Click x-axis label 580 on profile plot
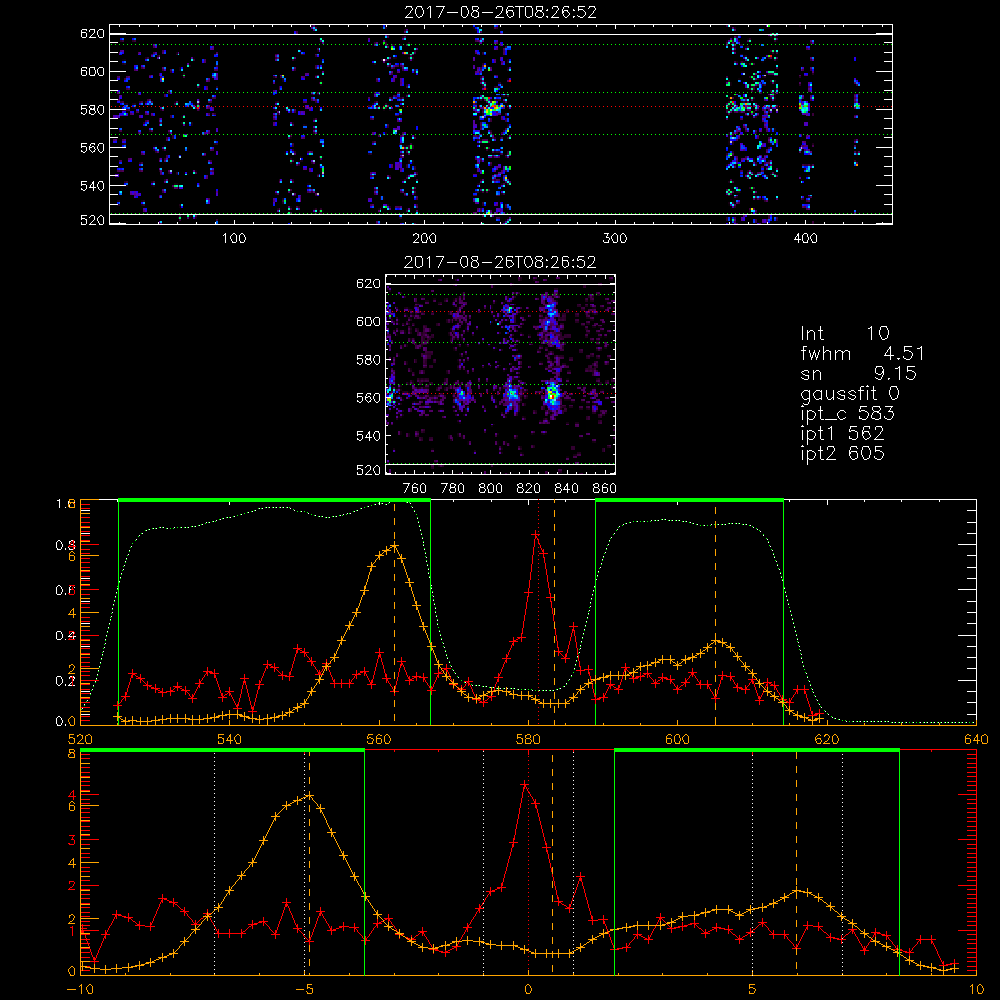 528,740
